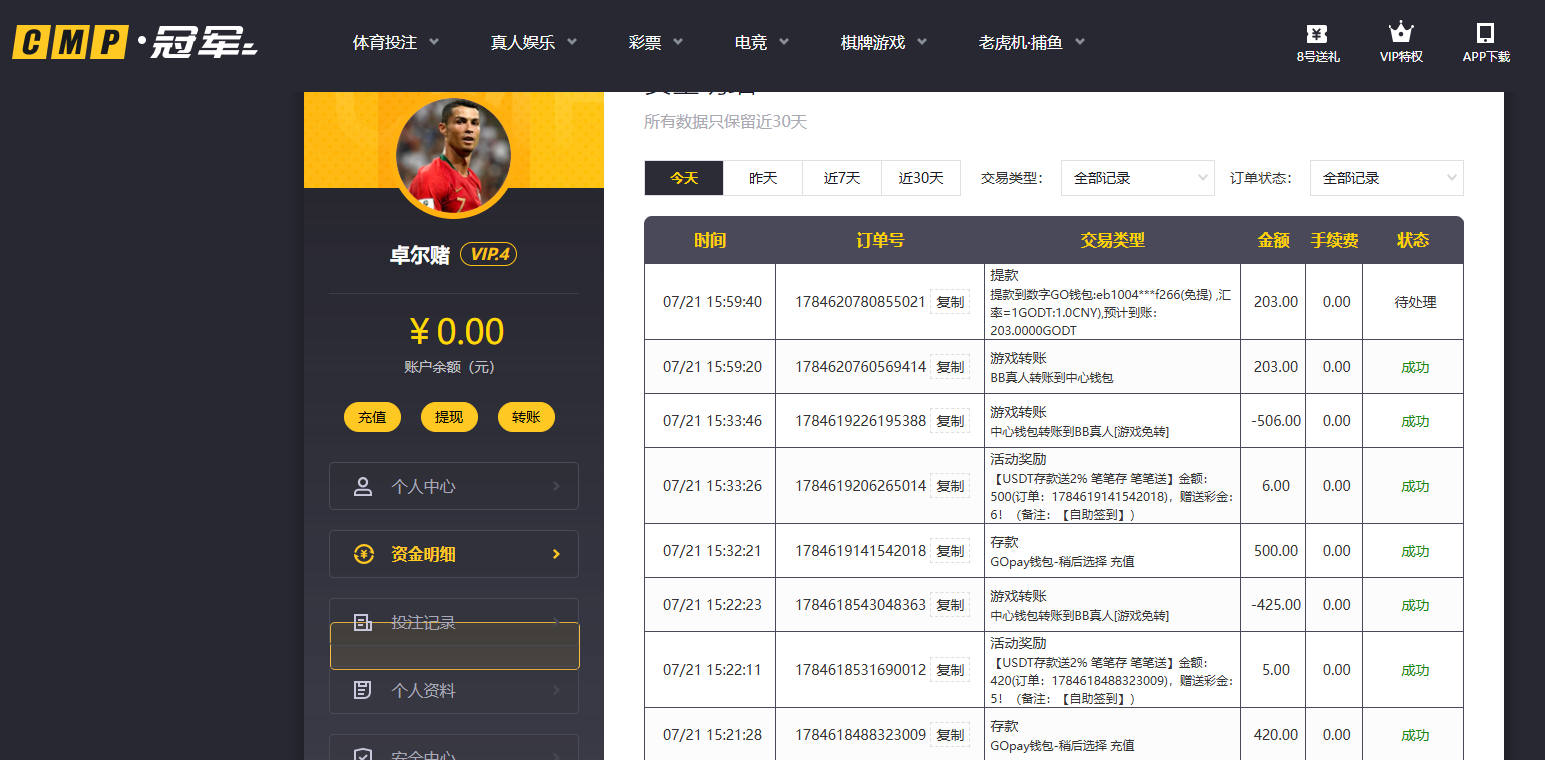Screen dimensions: 1545x760
Task: Click the 充值 button
Action: [372, 417]
